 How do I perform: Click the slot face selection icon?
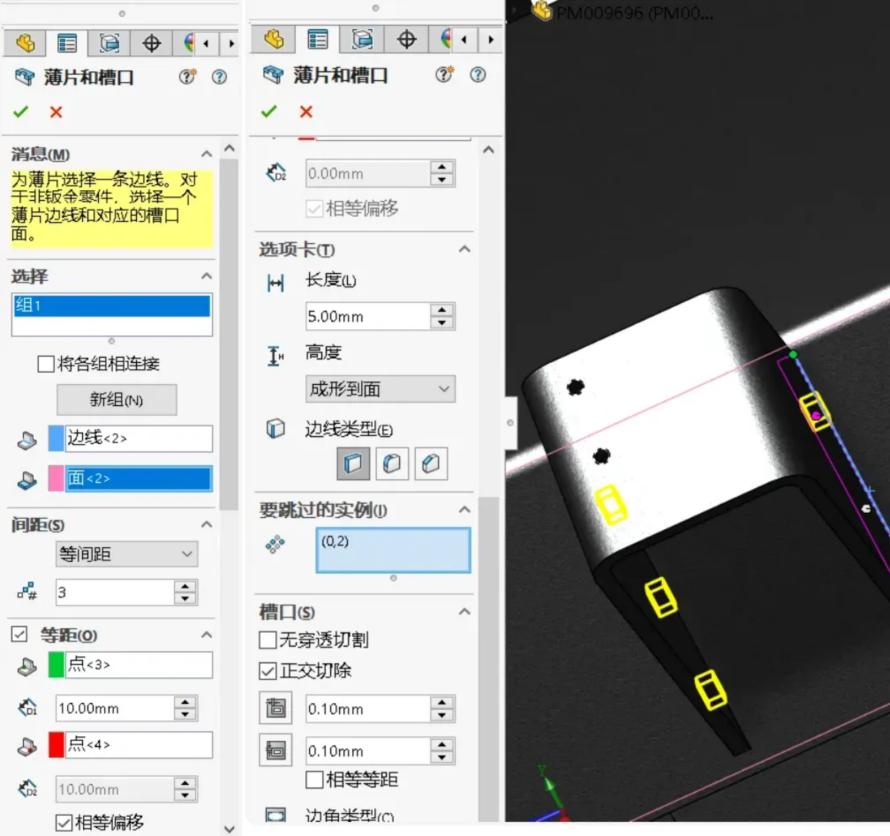(x=27, y=480)
